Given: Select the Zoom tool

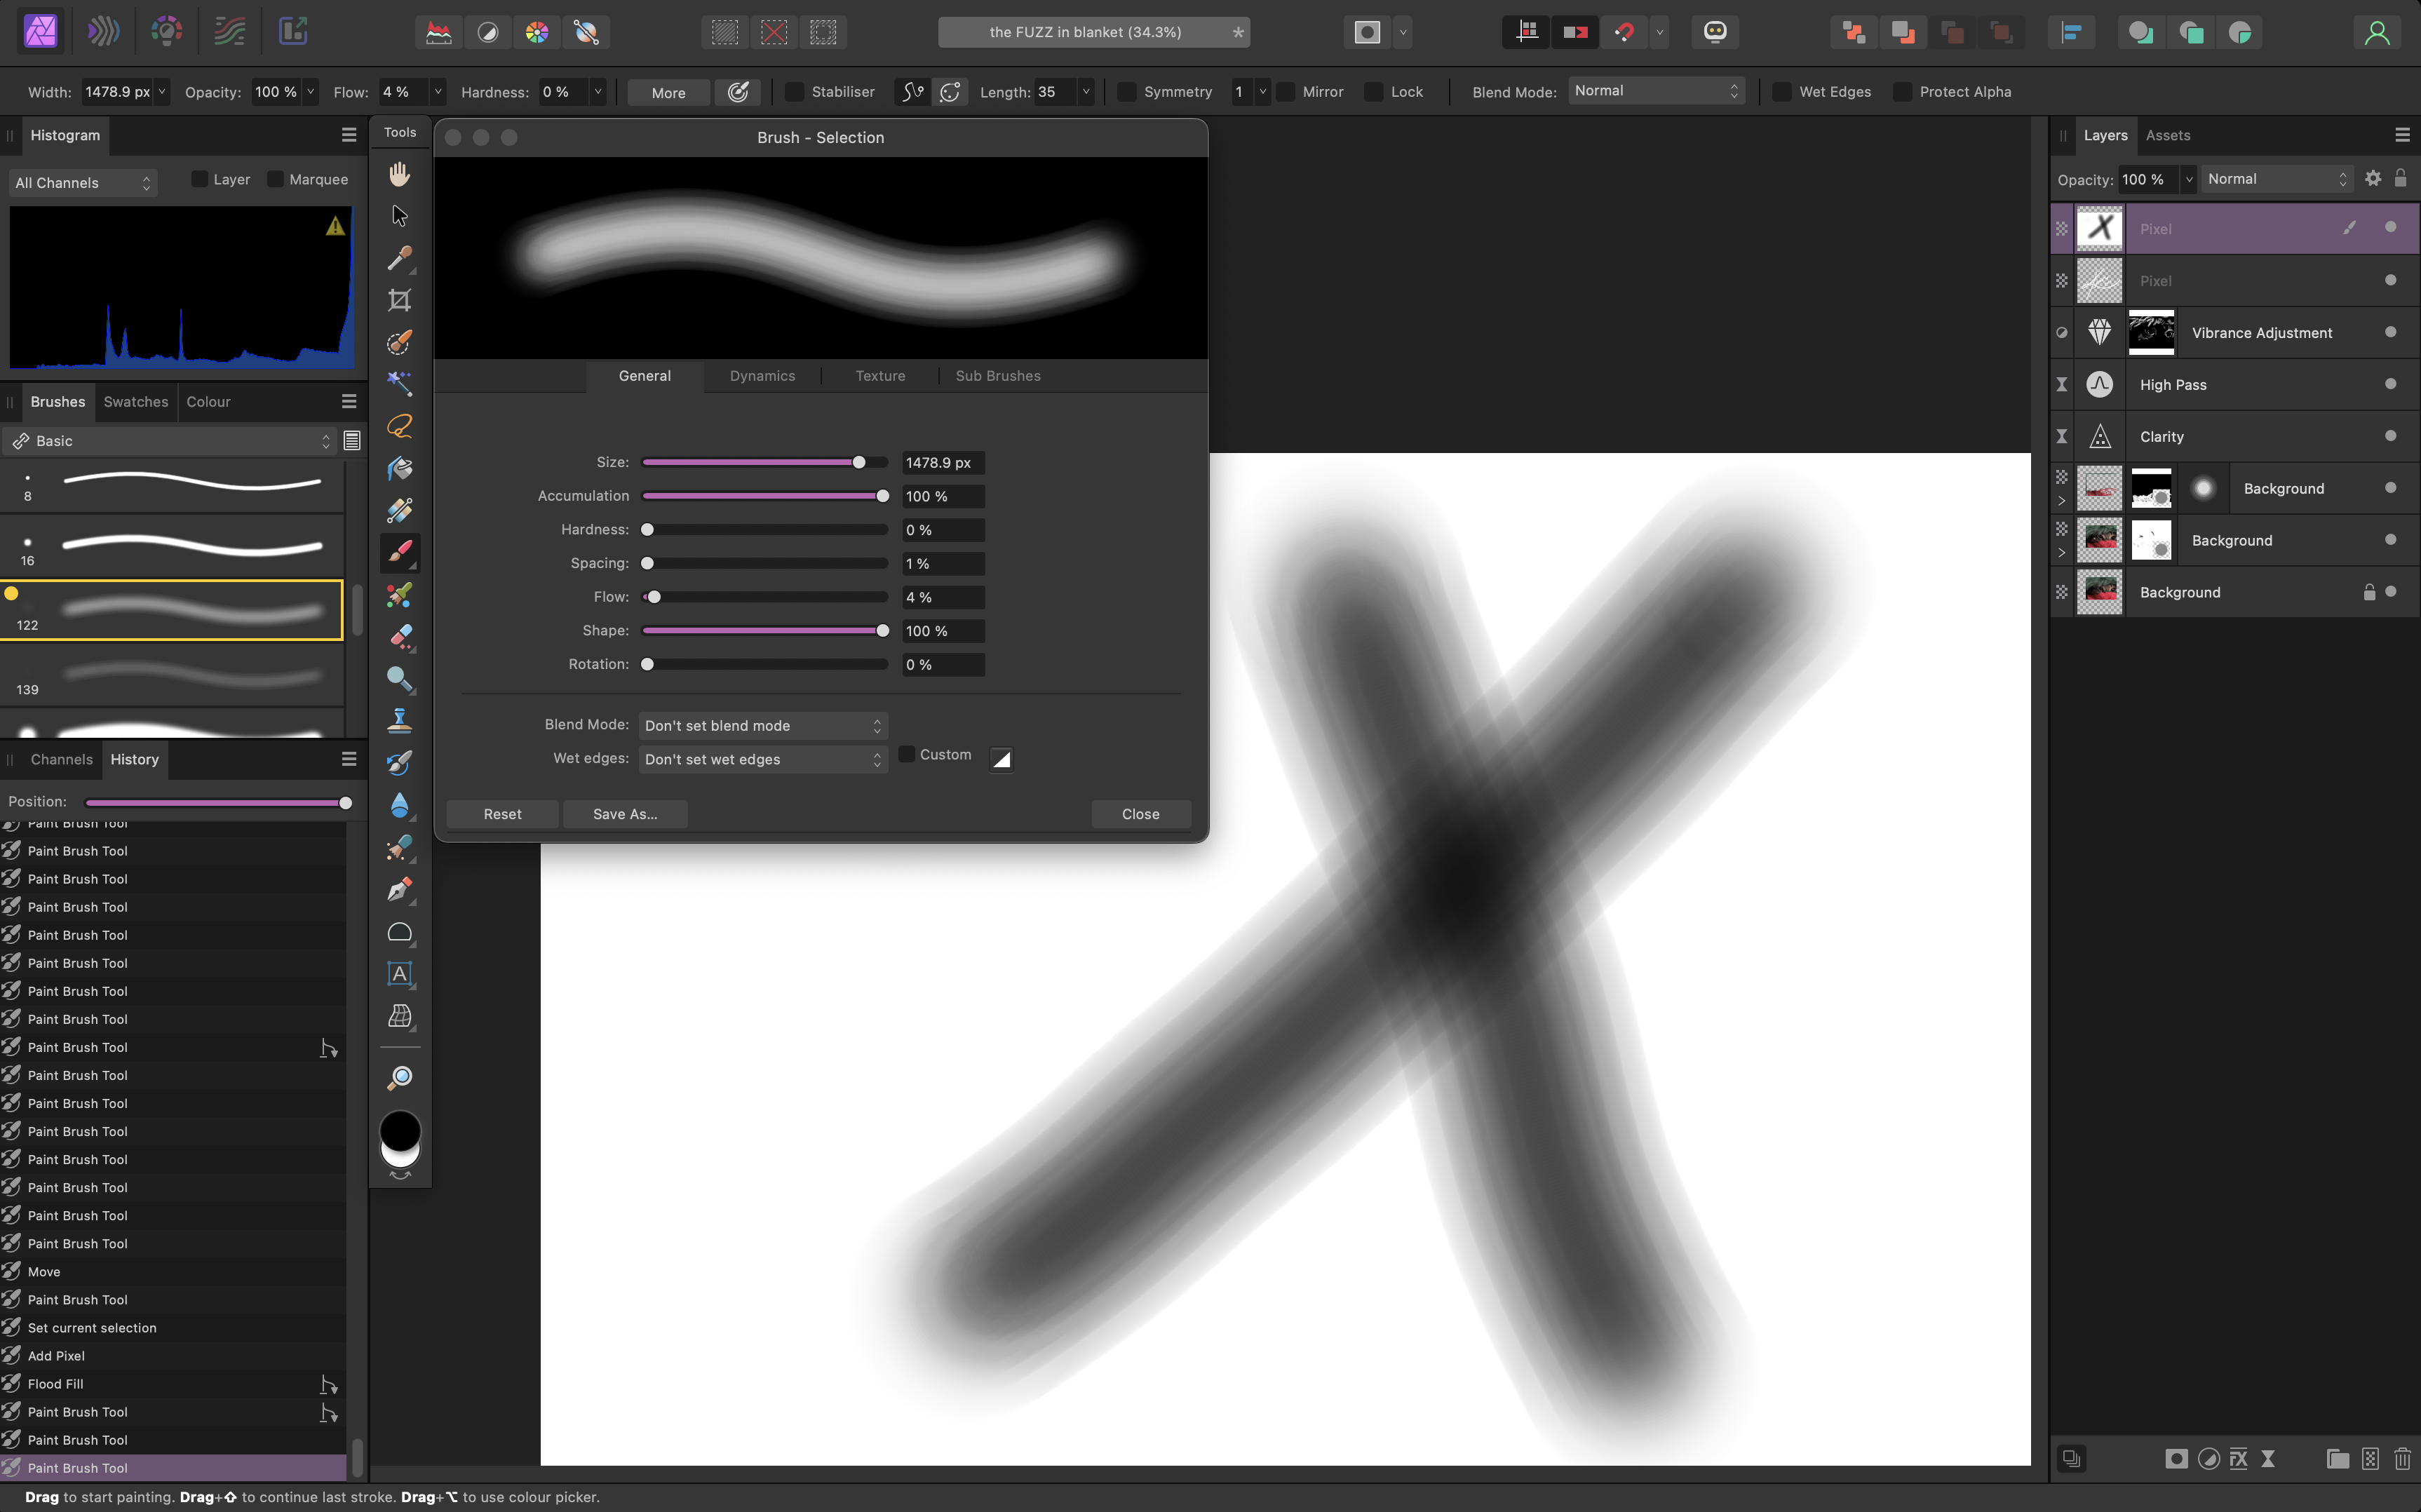Looking at the screenshot, I should pyautogui.click(x=399, y=1077).
